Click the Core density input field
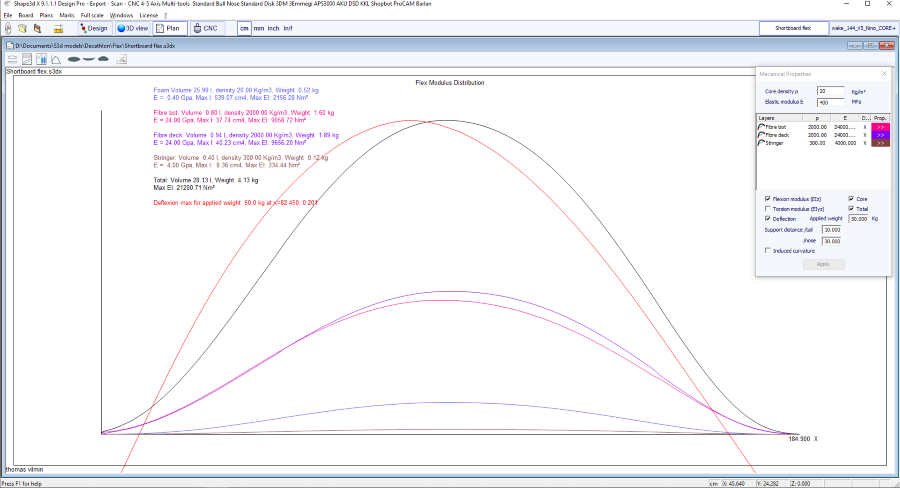The image size is (900, 488). point(830,91)
